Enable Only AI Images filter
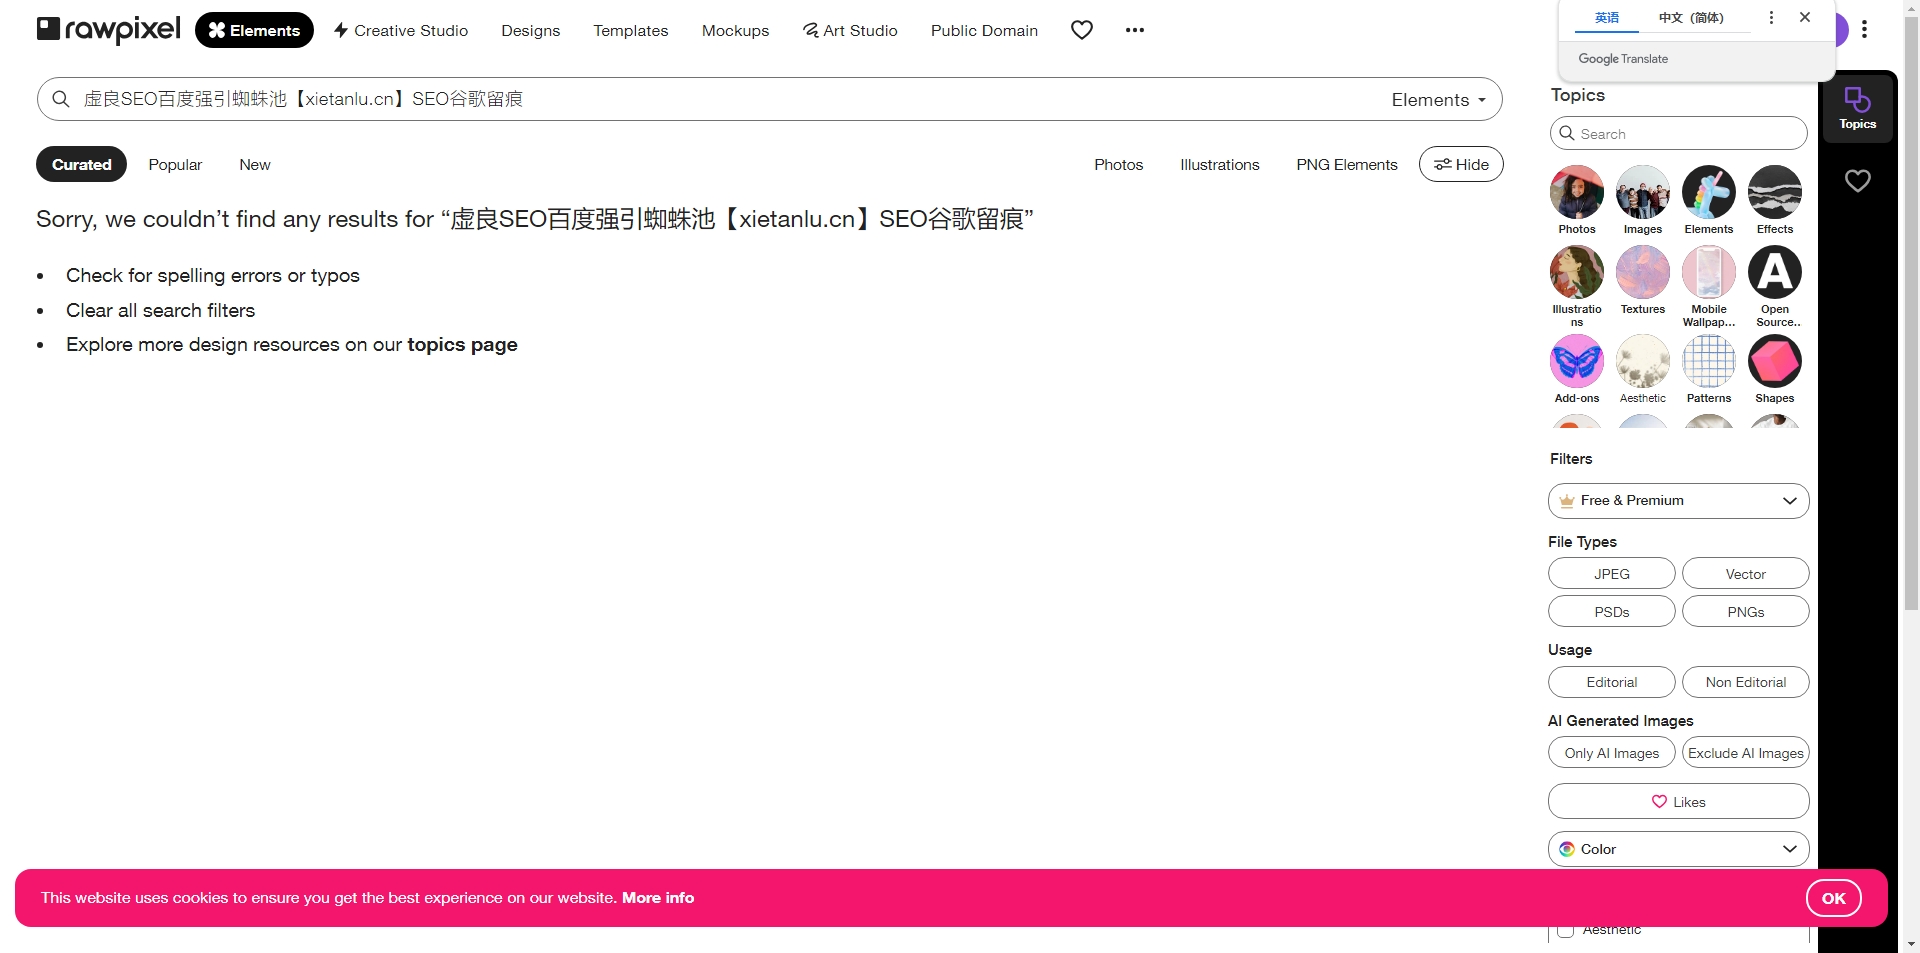 coord(1611,752)
